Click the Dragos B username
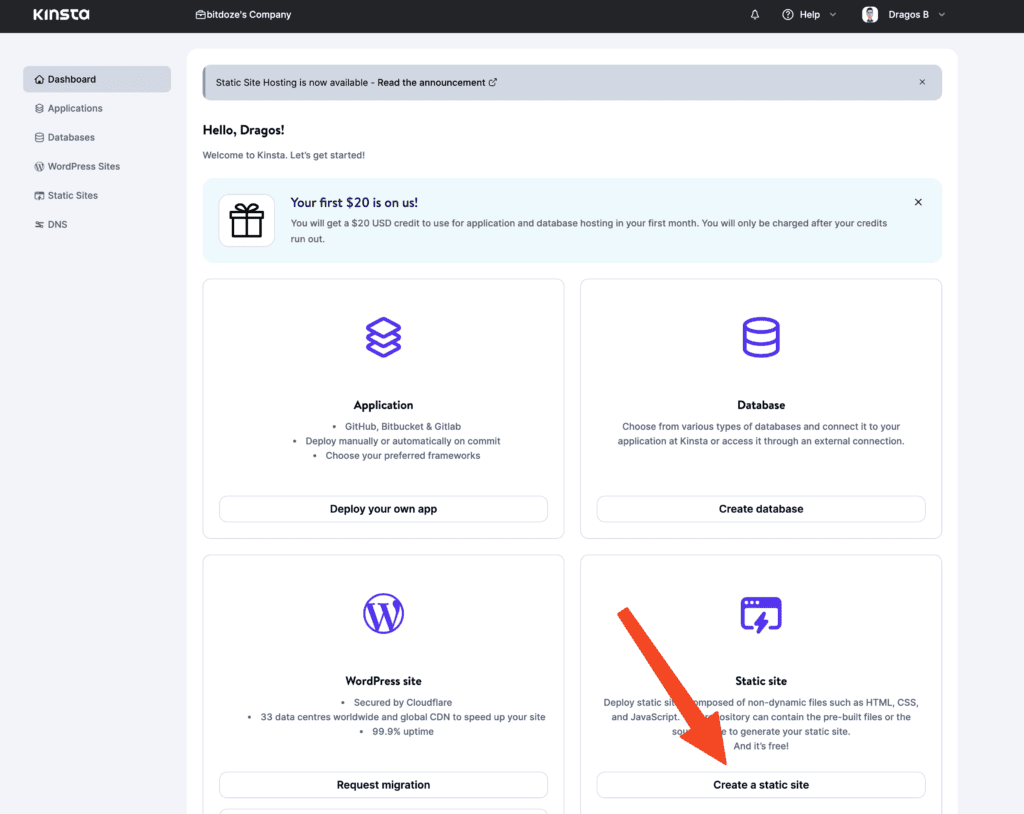The width and height of the screenshot is (1024, 814). point(908,14)
